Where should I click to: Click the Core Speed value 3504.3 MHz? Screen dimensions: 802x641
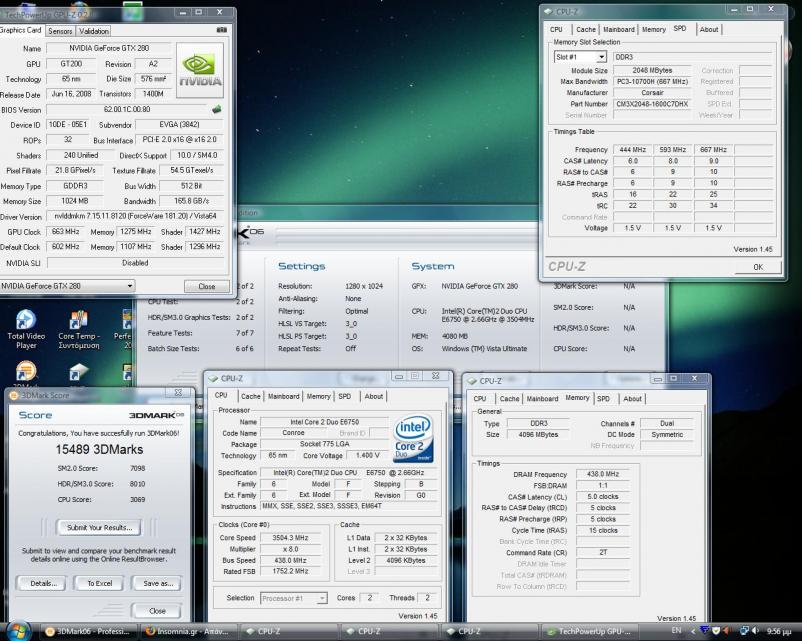(x=291, y=538)
